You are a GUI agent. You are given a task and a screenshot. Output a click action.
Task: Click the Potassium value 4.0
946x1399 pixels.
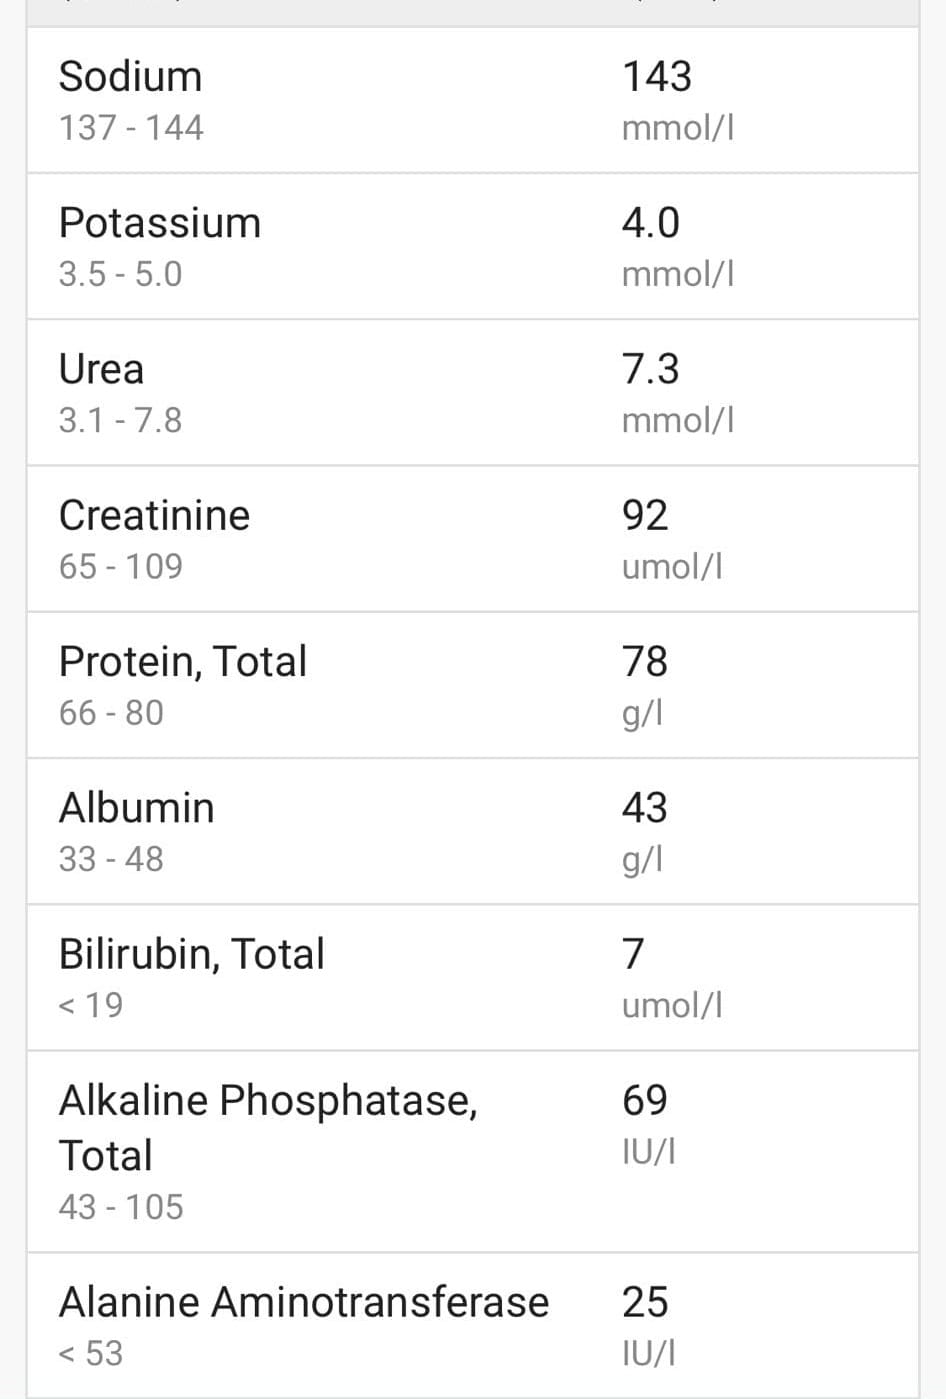[x=651, y=223]
